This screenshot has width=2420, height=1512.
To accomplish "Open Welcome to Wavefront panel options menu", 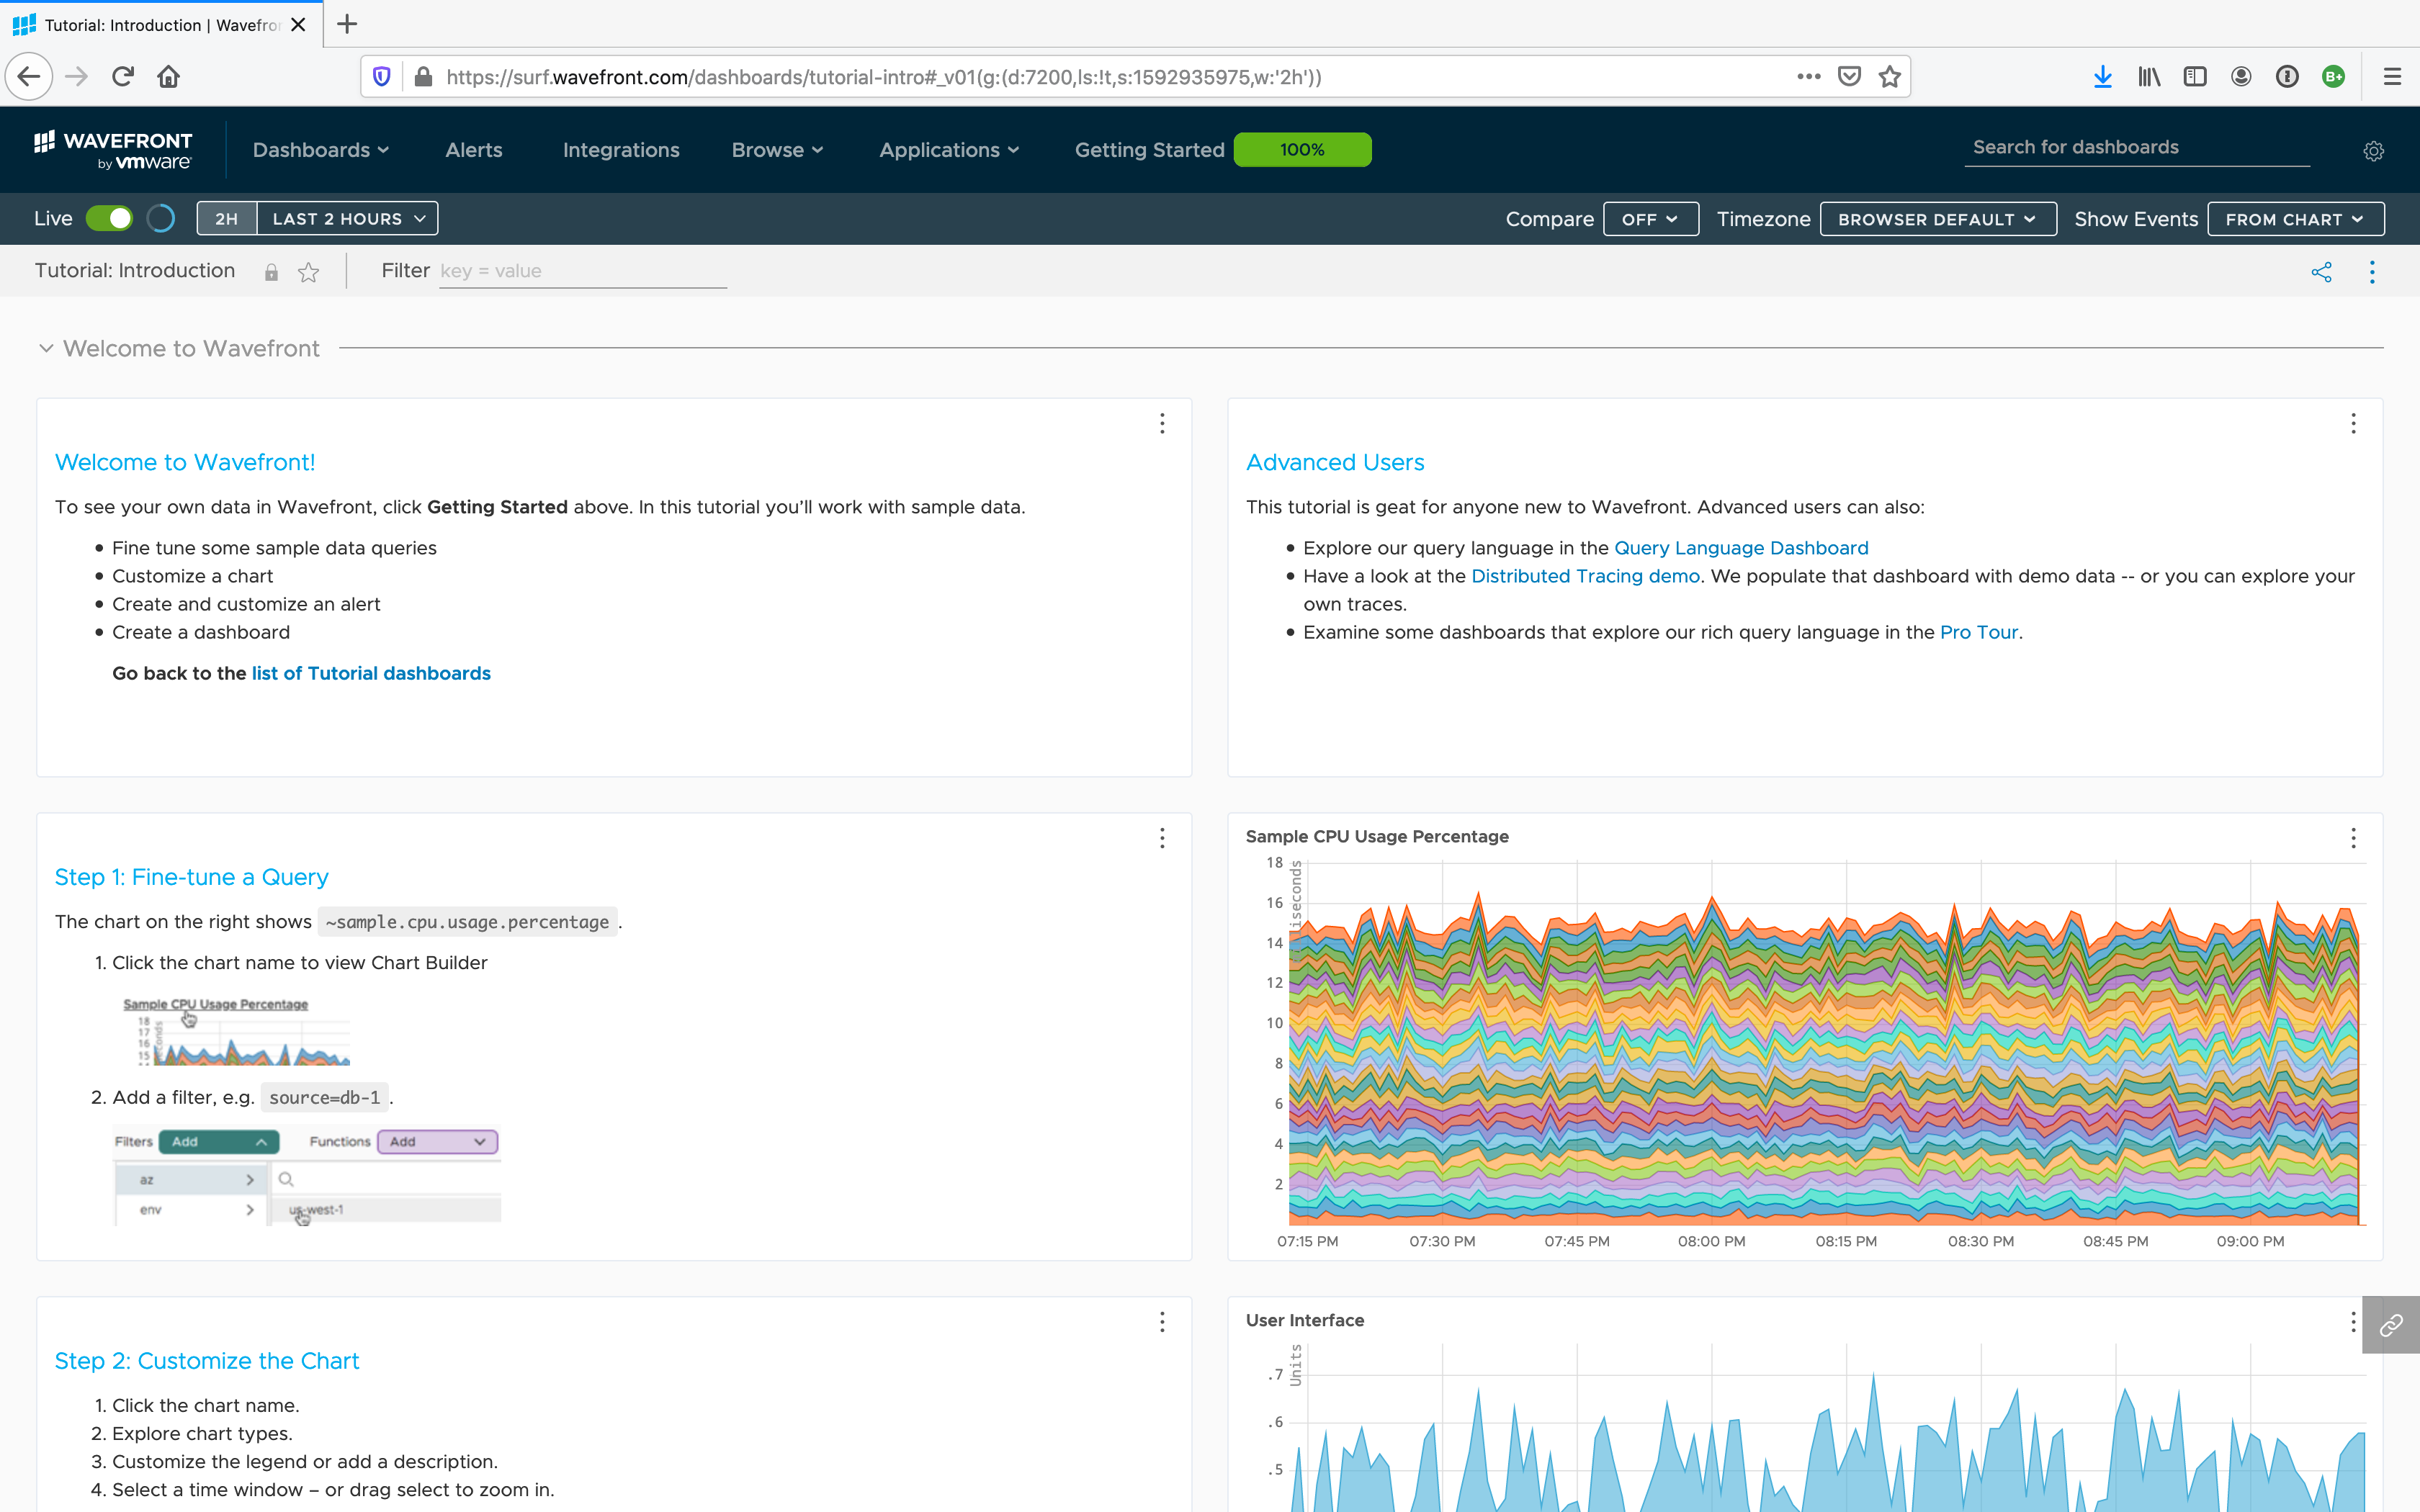I will (x=1162, y=424).
